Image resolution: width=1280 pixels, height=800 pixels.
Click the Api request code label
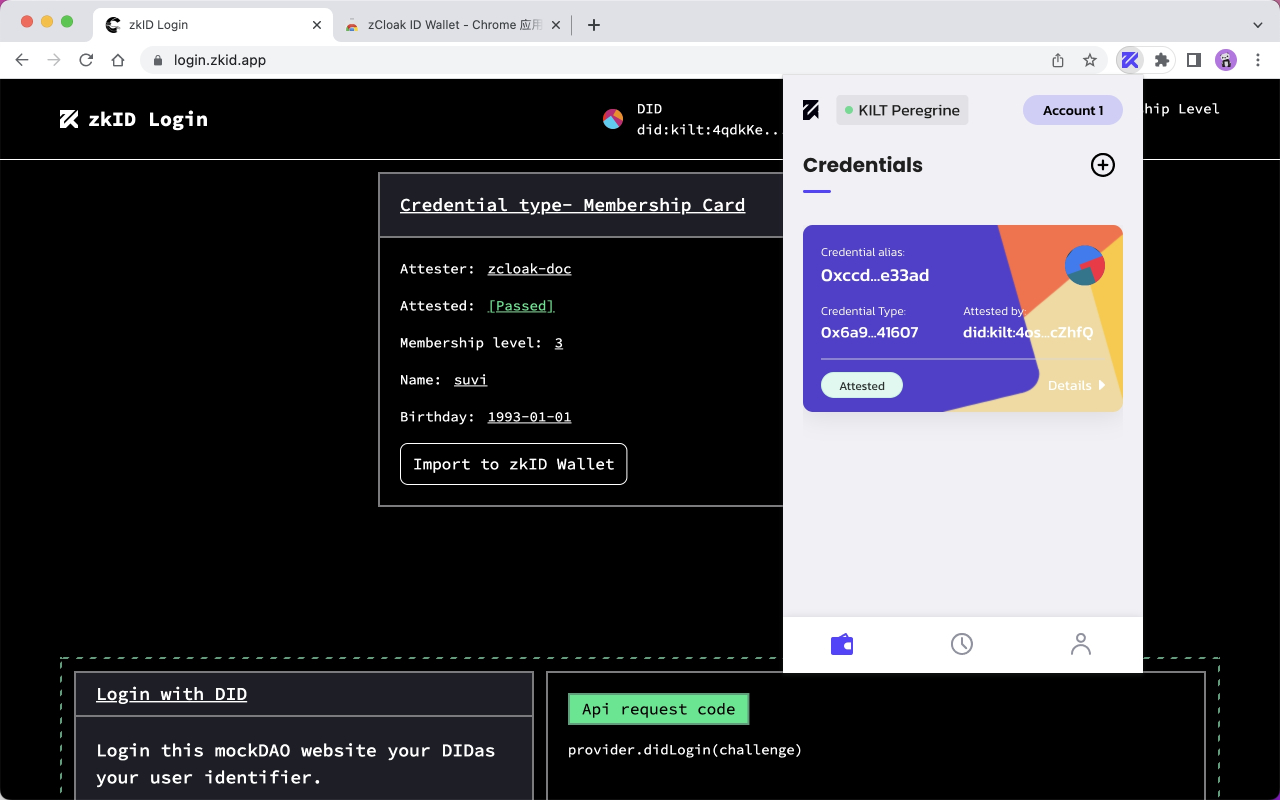coord(658,709)
